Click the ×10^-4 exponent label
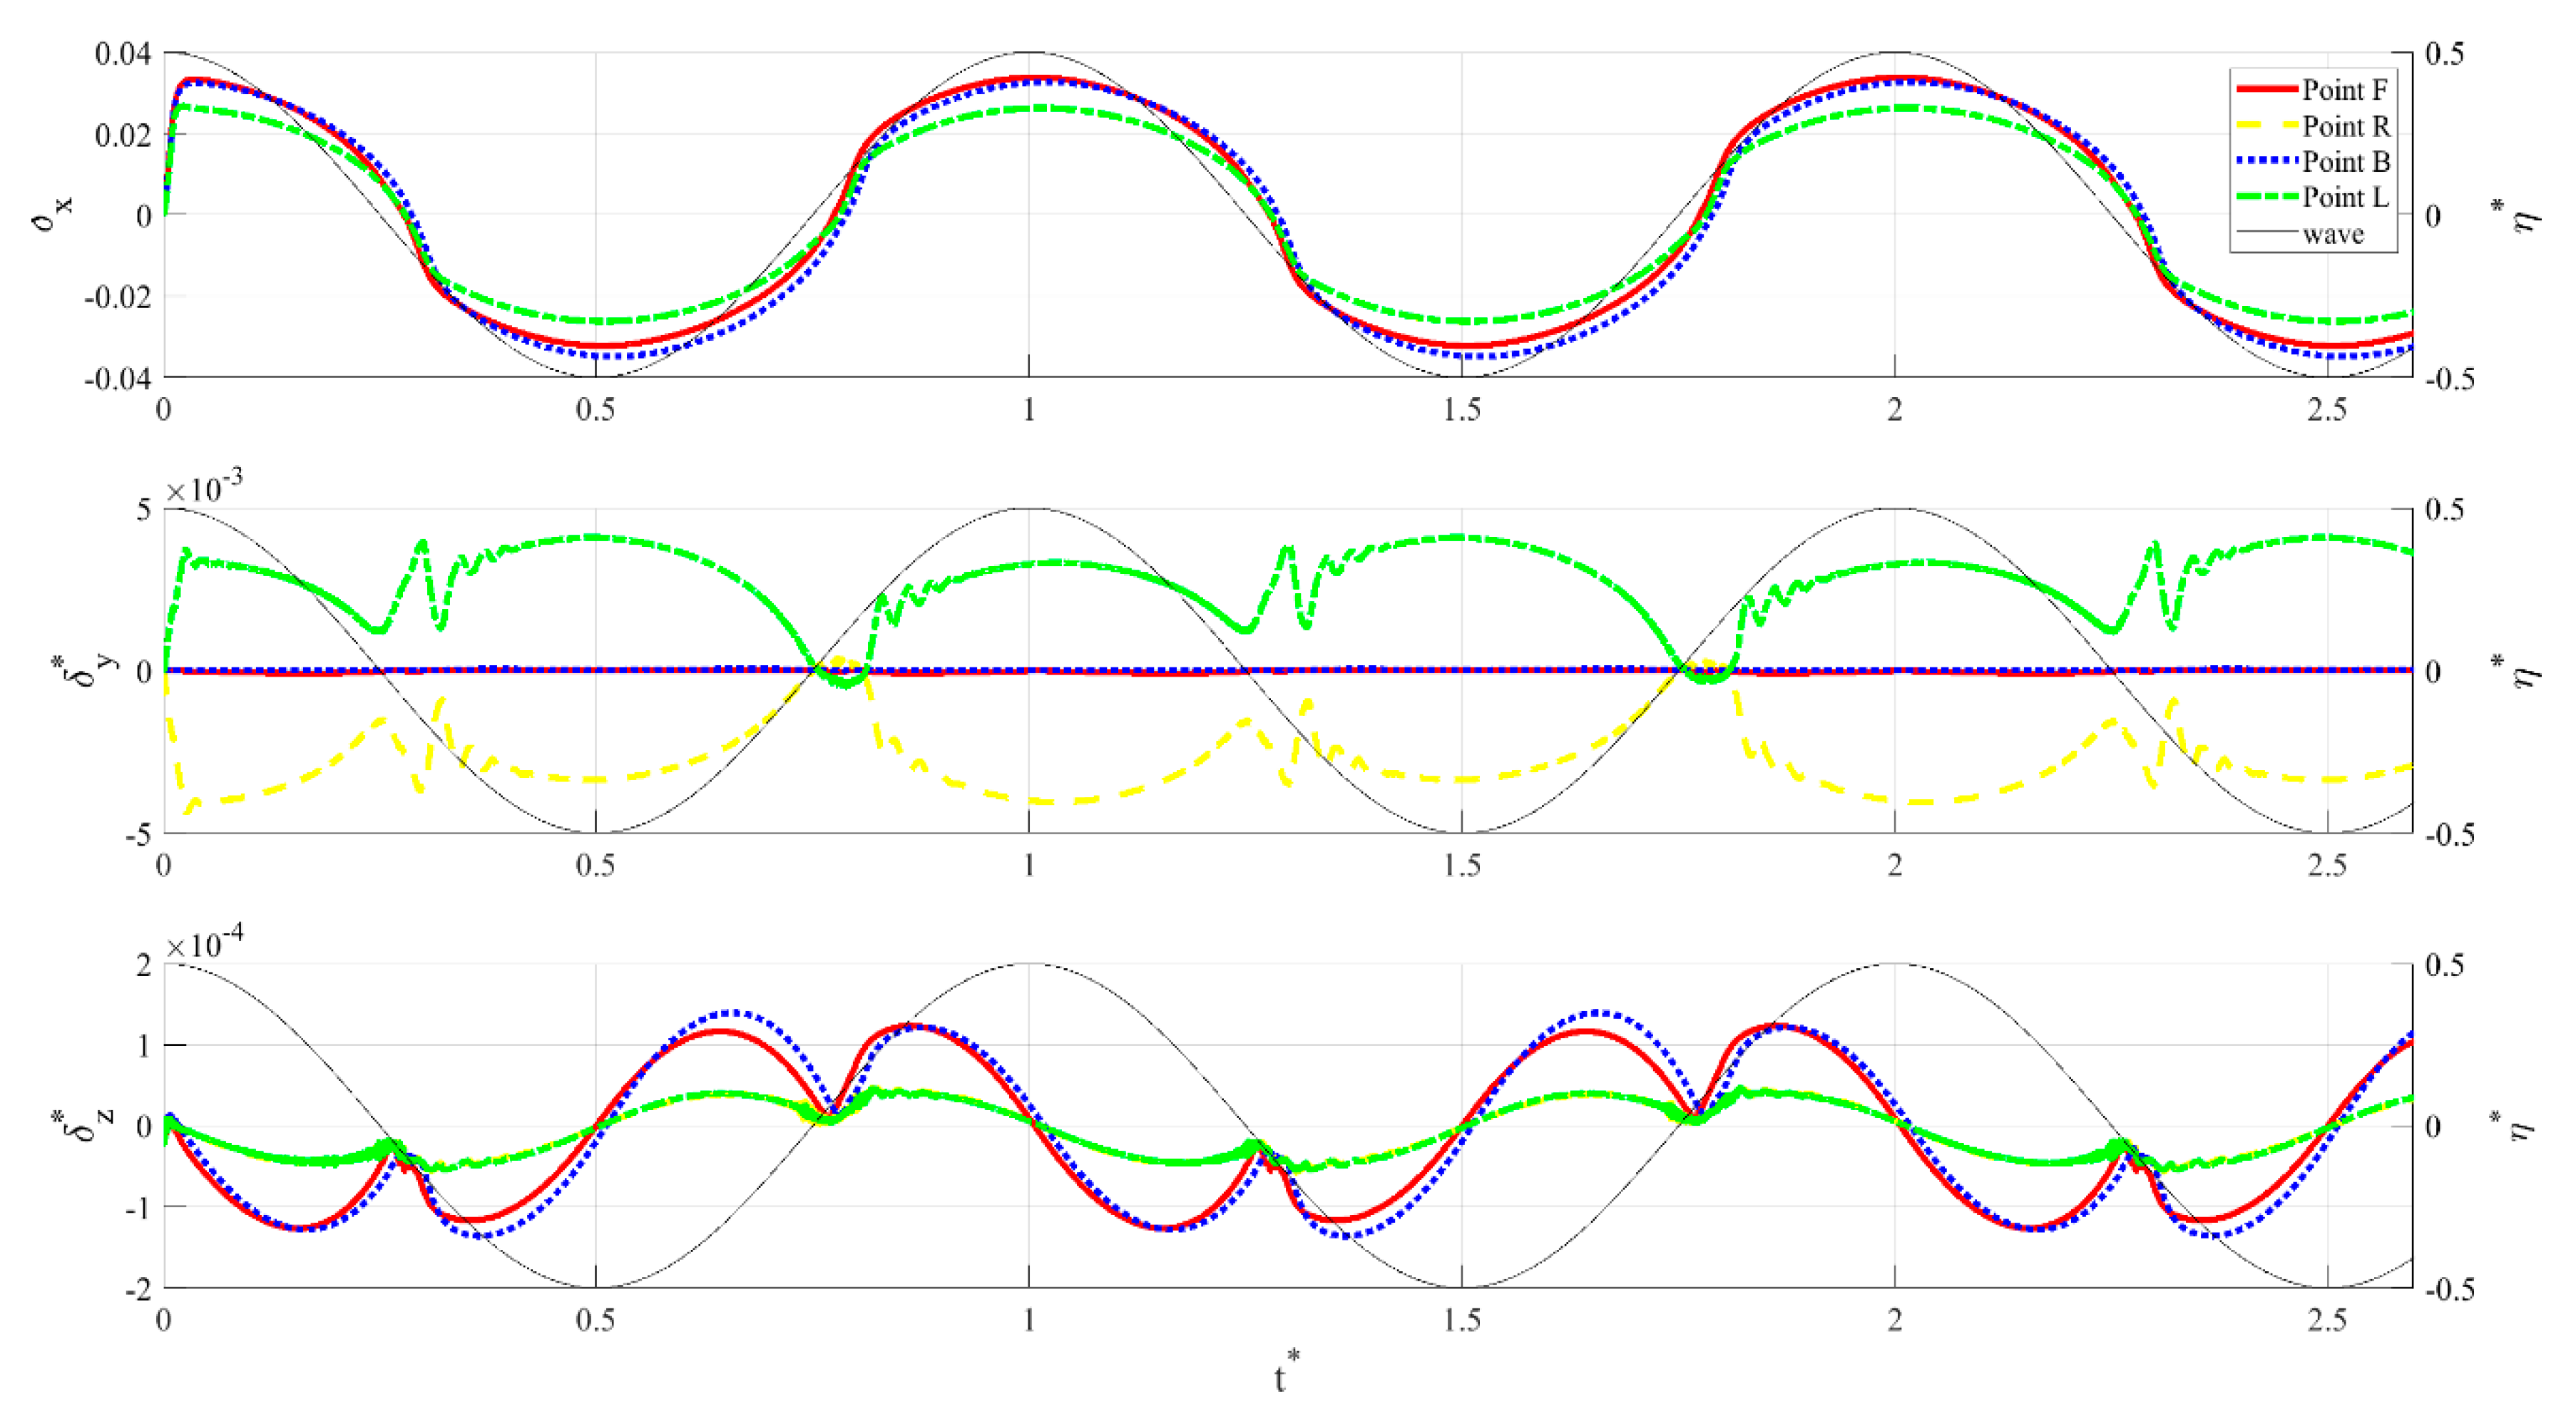 [204, 943]
